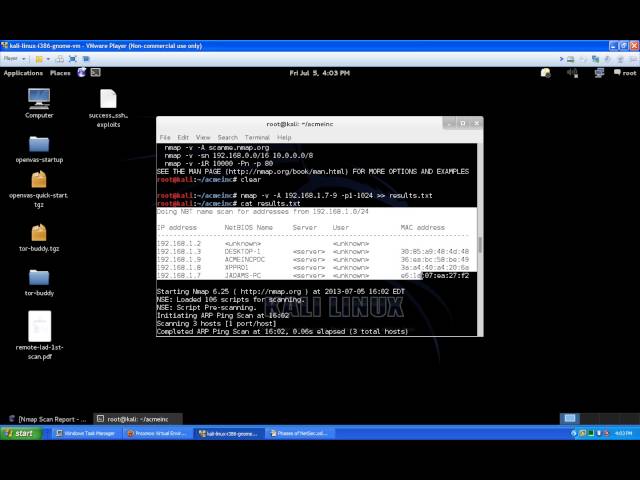Click the VMware network adapter device icon
640x480 pixels.
(596, 59)
